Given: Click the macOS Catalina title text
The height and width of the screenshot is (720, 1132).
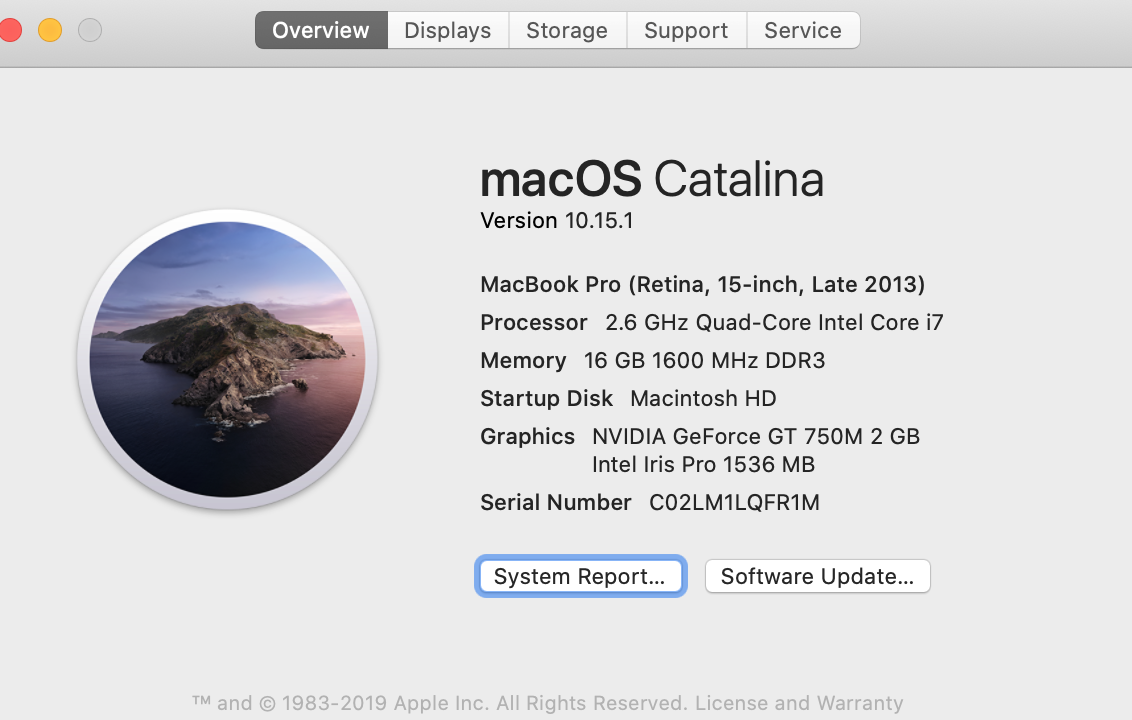Looking at the screenshot, I should point(651,180).
